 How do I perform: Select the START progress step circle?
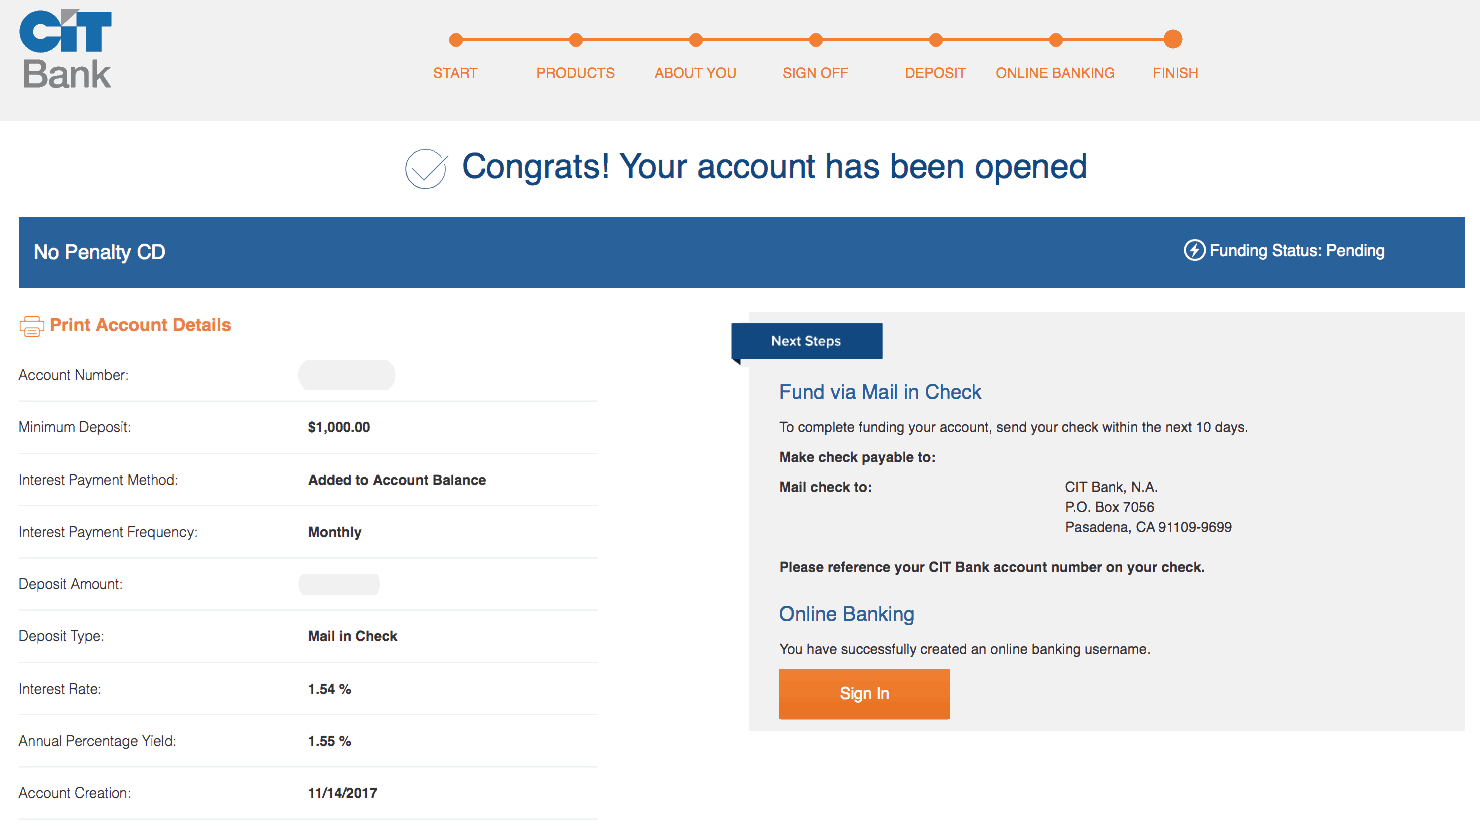[x=456, y=40]
